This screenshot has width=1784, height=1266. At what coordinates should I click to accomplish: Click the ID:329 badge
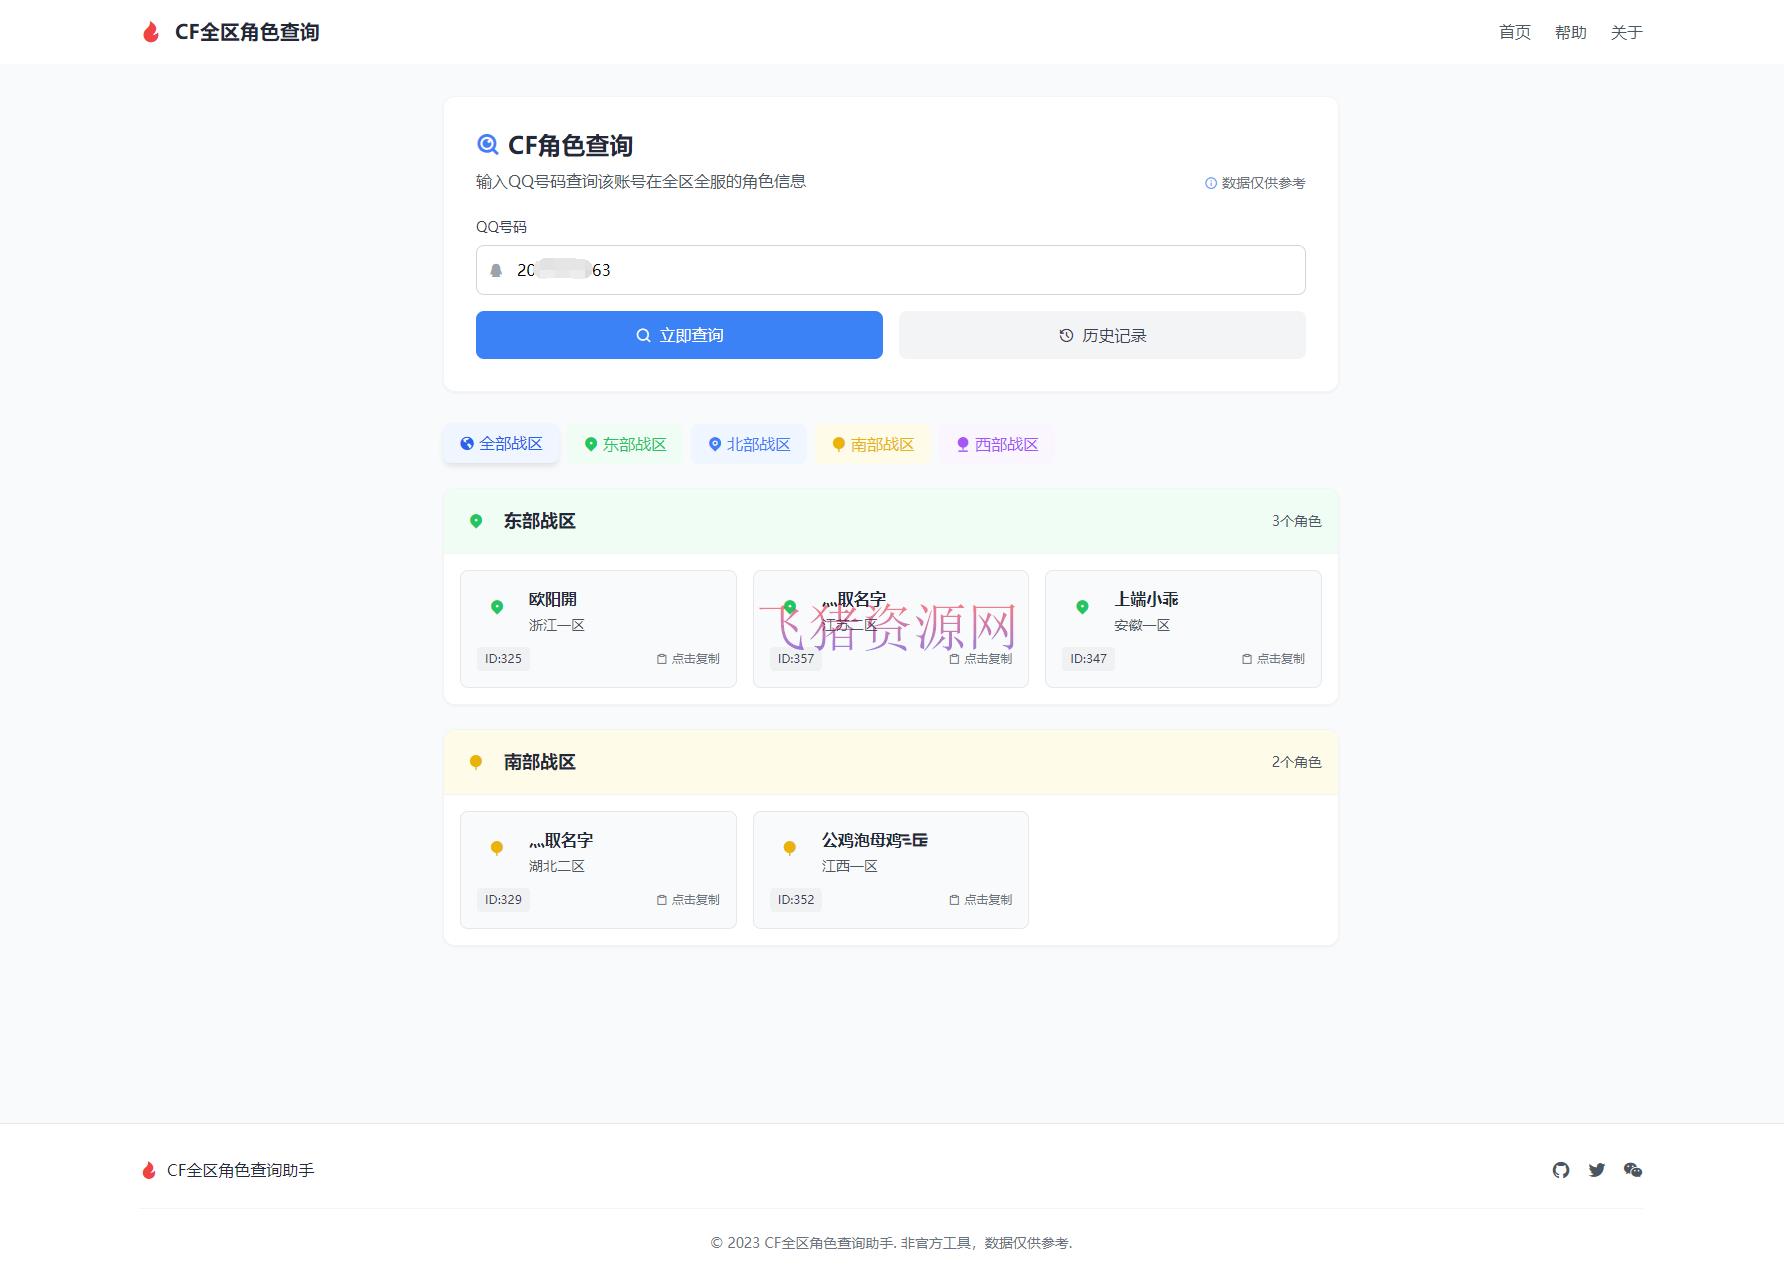[503, 900]
